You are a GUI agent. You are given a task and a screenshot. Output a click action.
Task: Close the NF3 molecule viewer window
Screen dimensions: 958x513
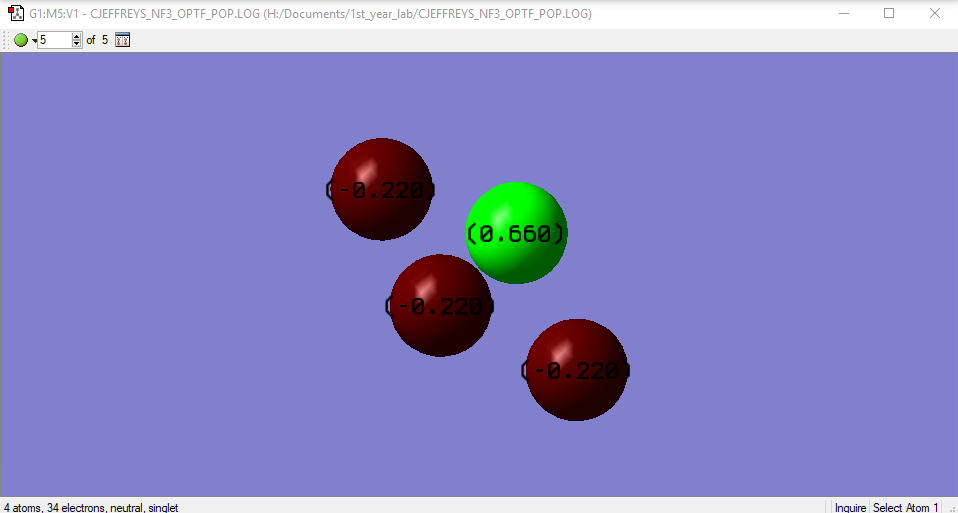[935, 13]
